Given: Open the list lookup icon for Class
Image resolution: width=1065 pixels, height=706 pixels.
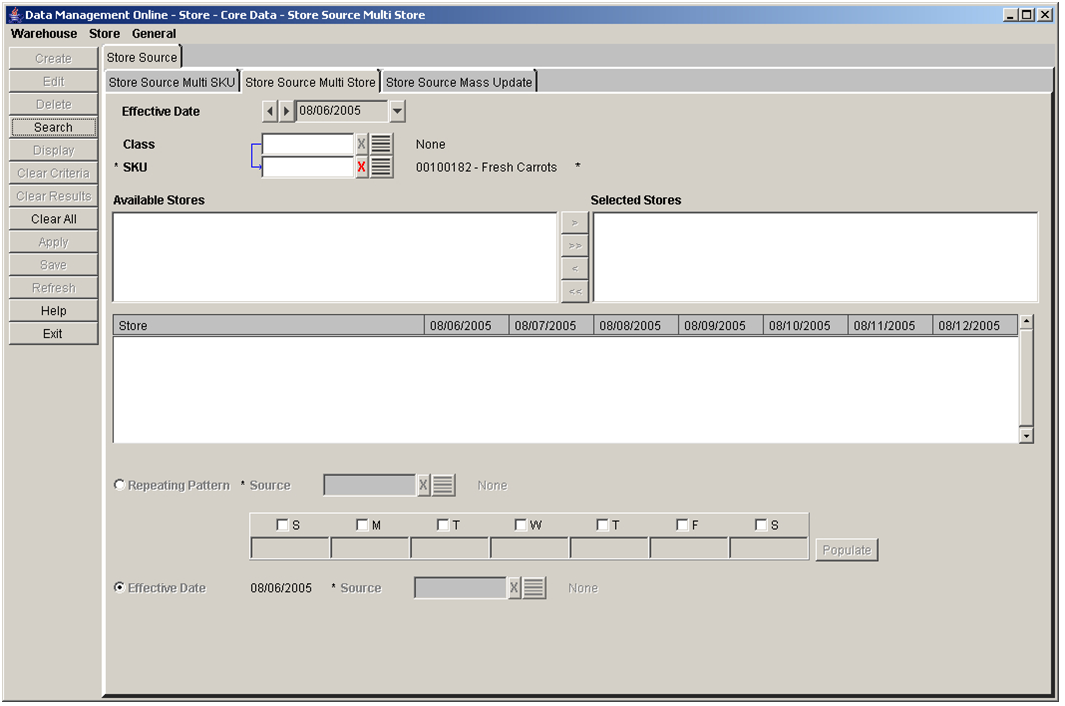Looking at the screenshot, I should click(381, 144).
